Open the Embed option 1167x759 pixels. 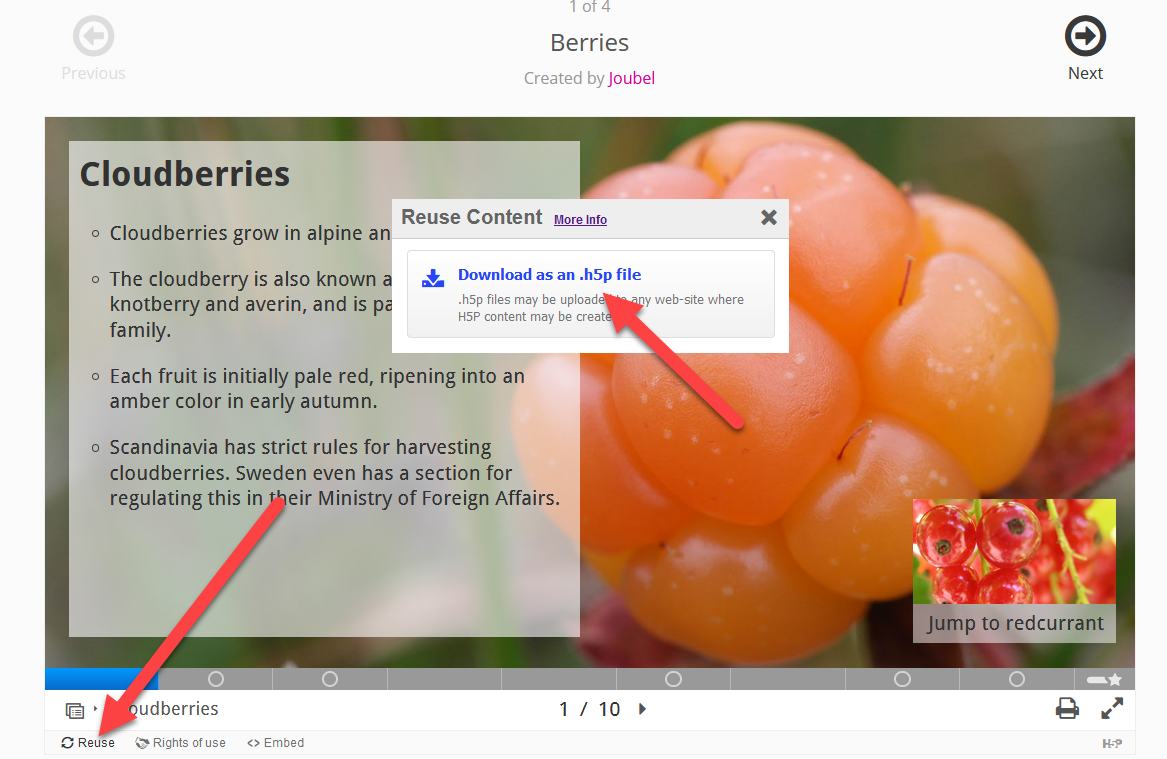[x=275, y=743]
